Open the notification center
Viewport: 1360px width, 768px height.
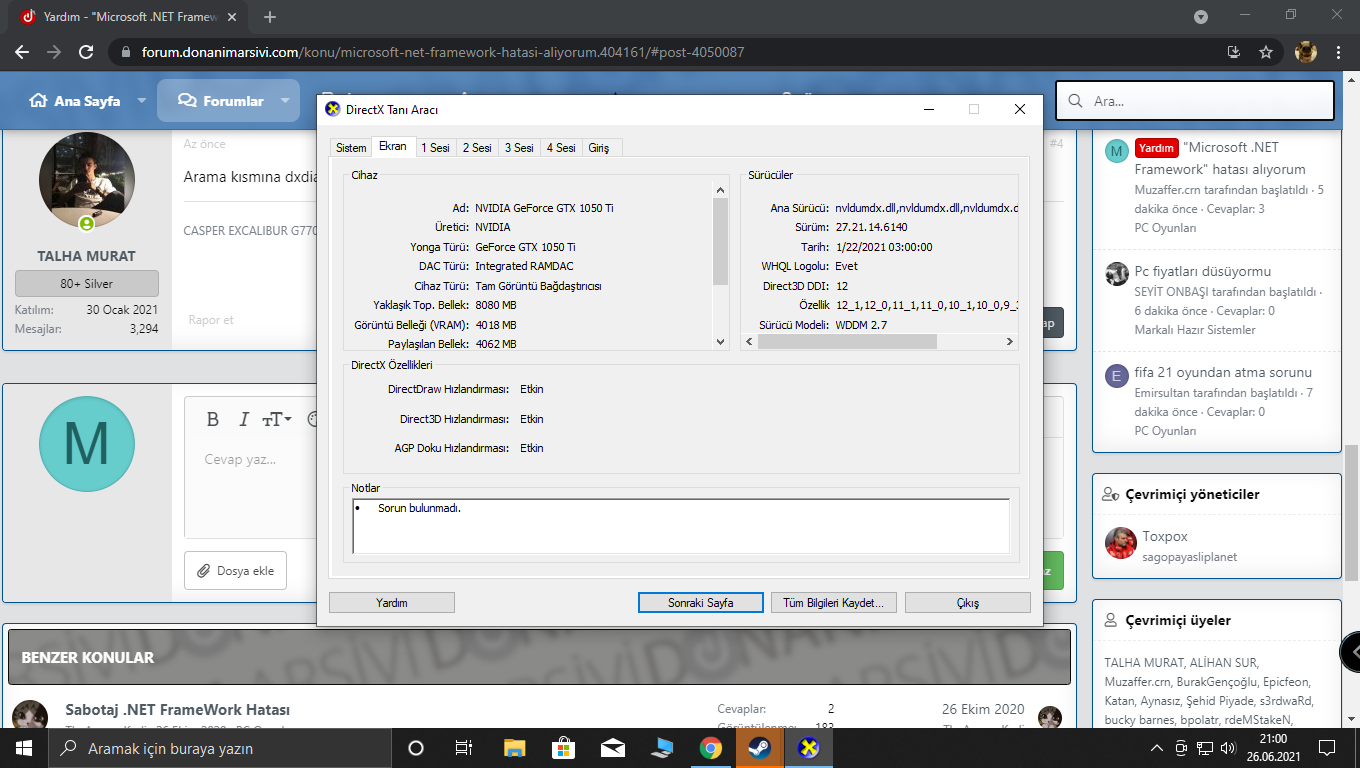point(1327,748)
